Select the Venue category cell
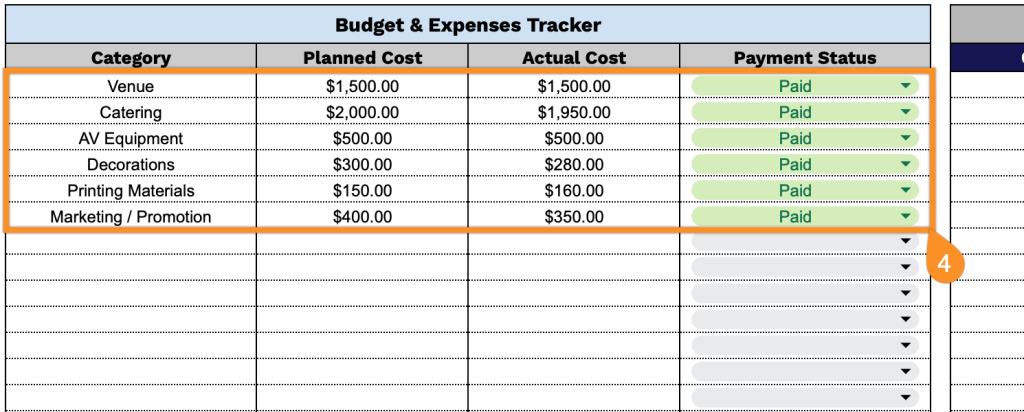1024x412 pixels. click(x=131, y=86)
